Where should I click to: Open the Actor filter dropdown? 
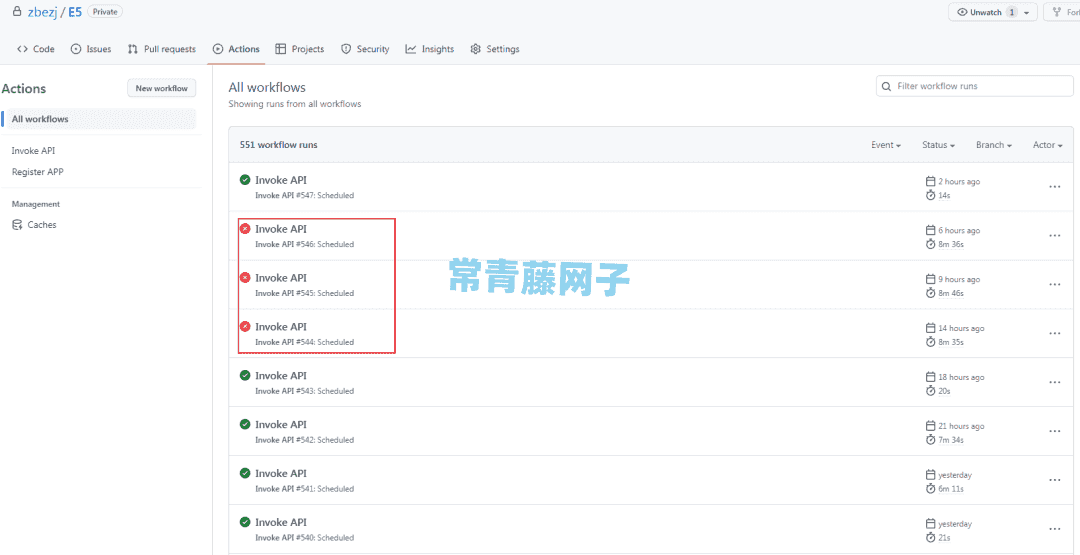[x=1048, y=145]
